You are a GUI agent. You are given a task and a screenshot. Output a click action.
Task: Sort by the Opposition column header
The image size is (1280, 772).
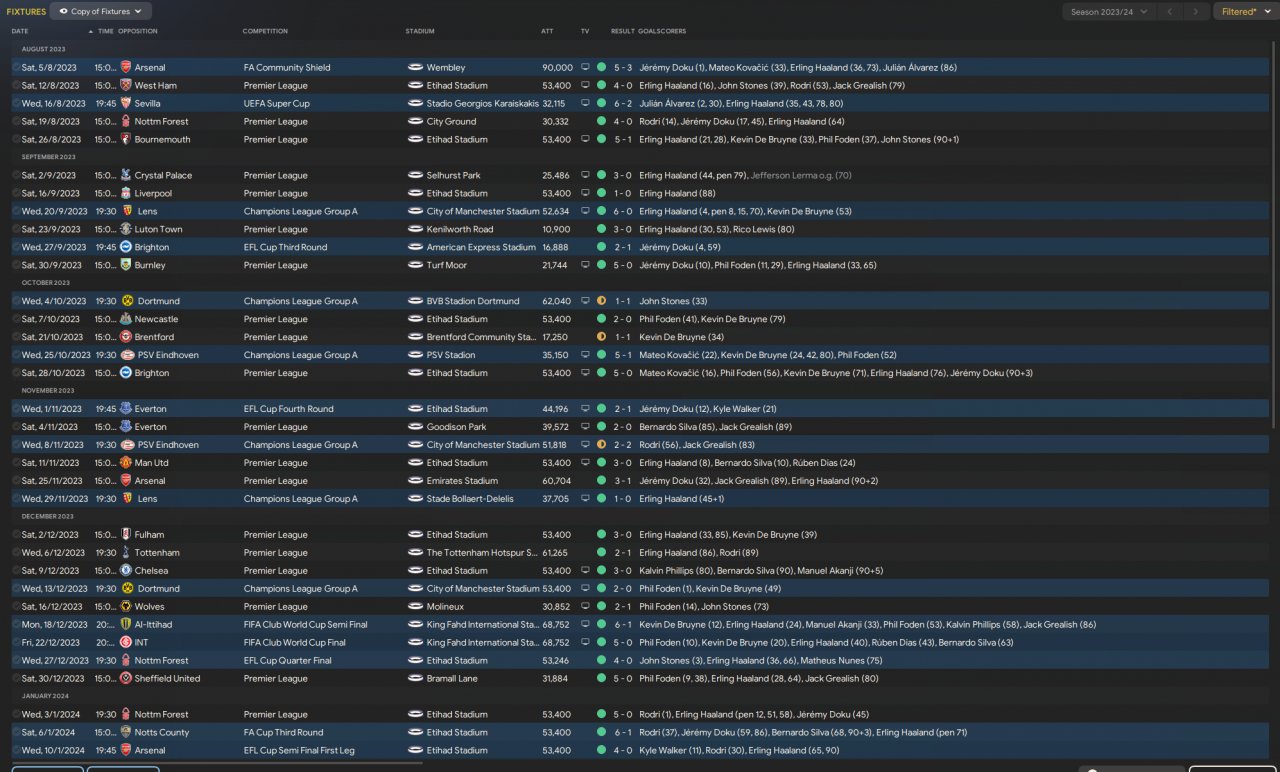(x=138, y=31)
